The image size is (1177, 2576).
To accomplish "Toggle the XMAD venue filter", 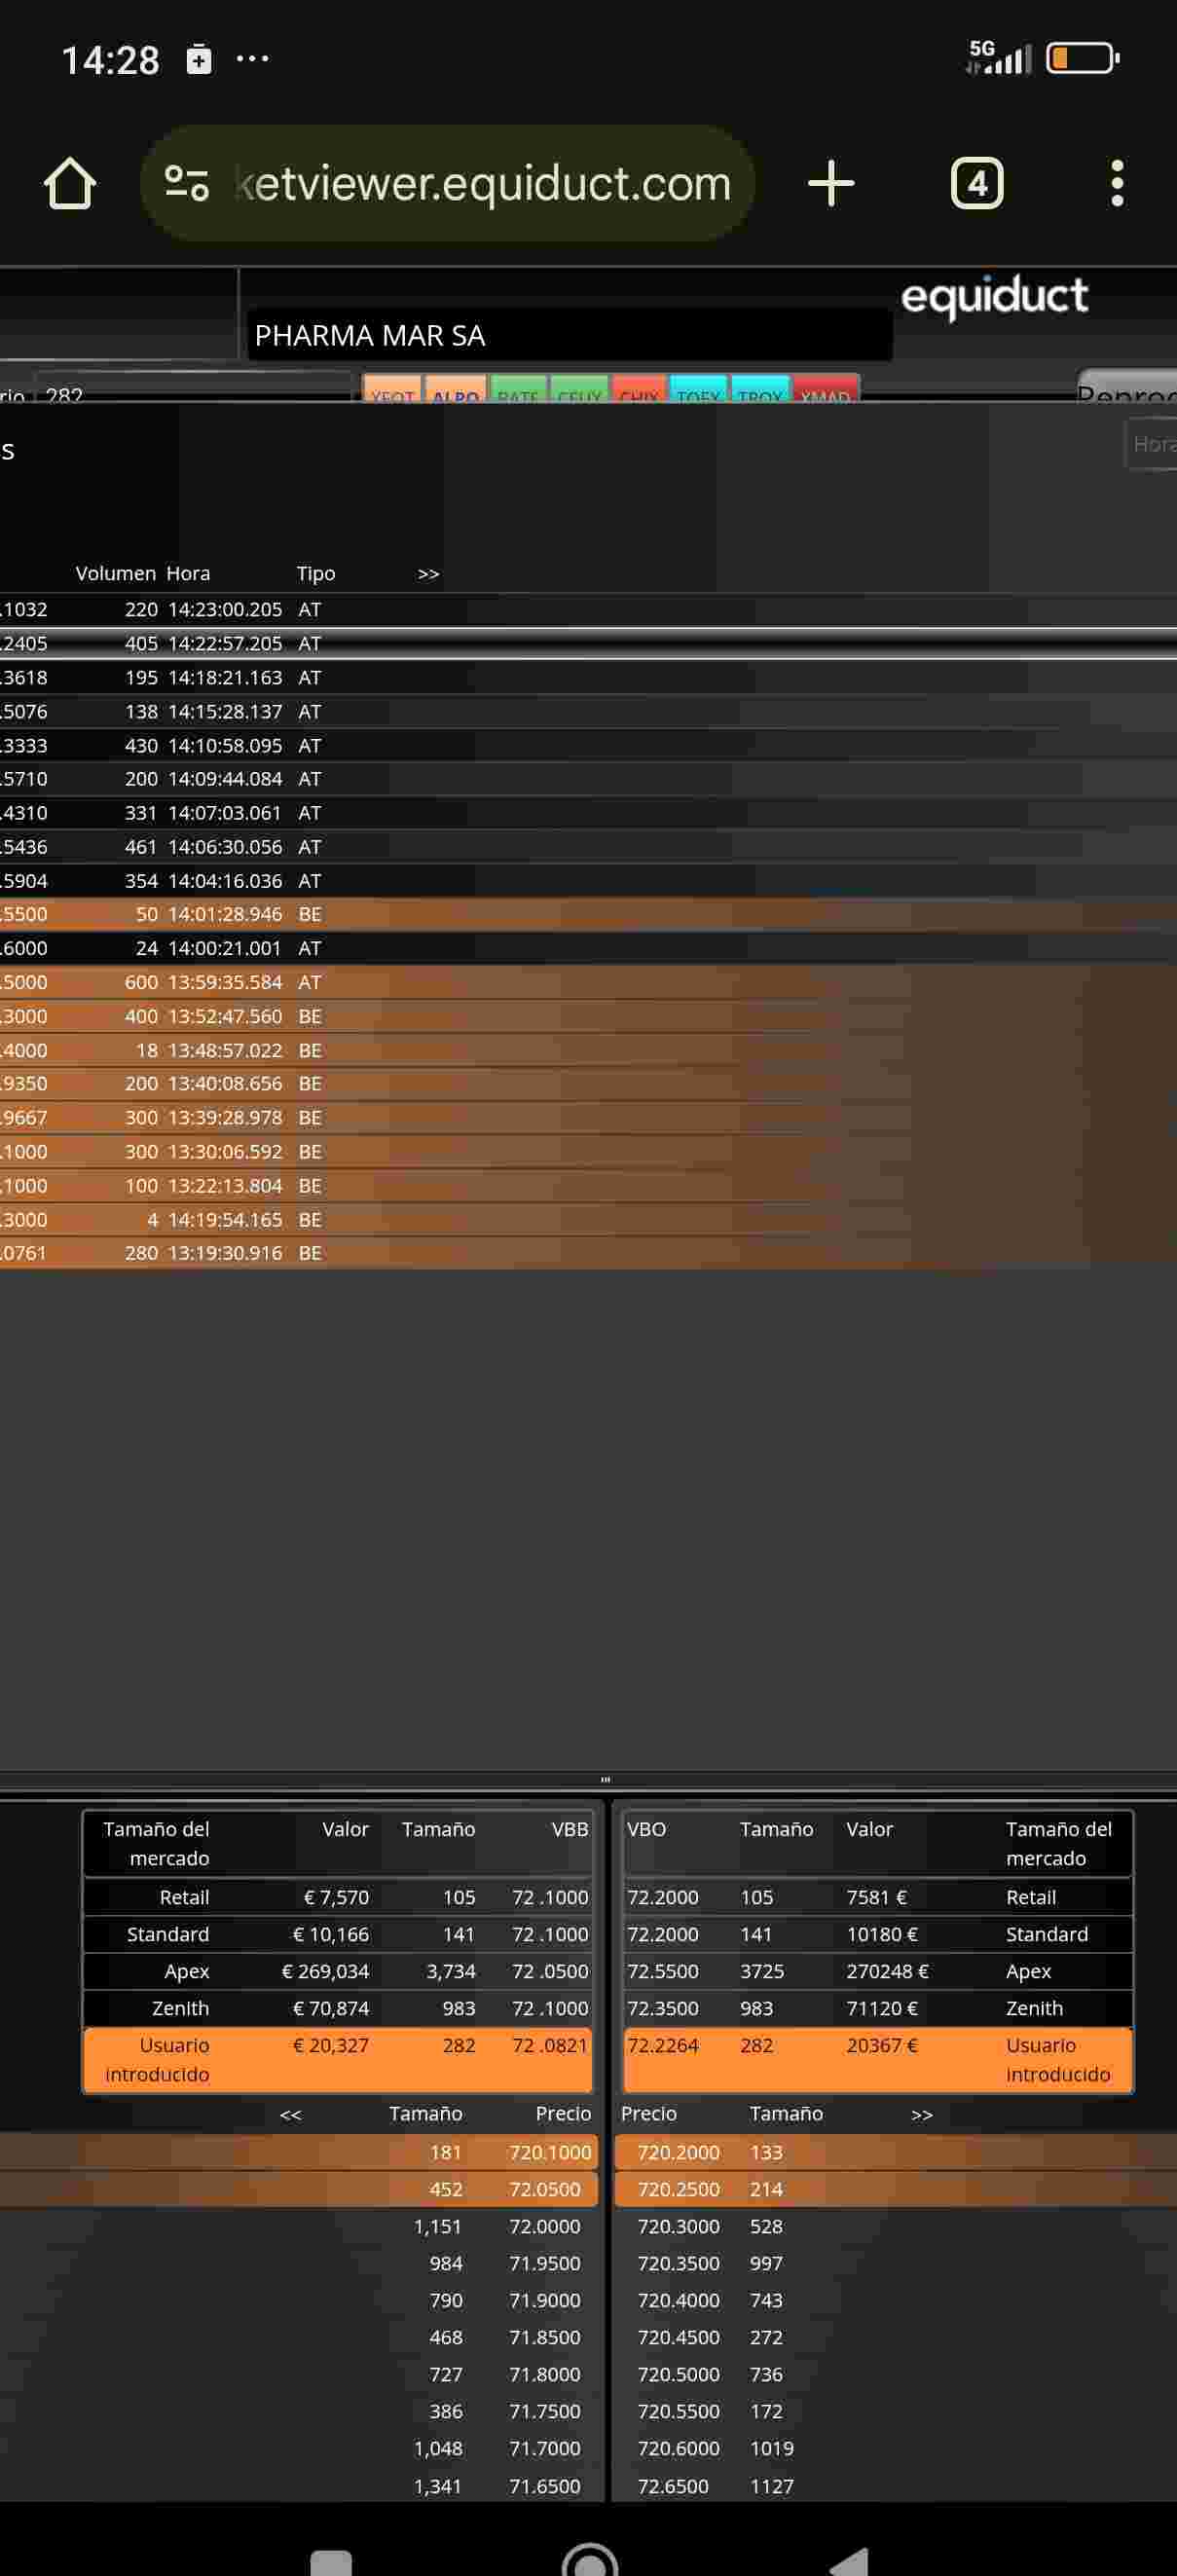I will tap(826, 390).
